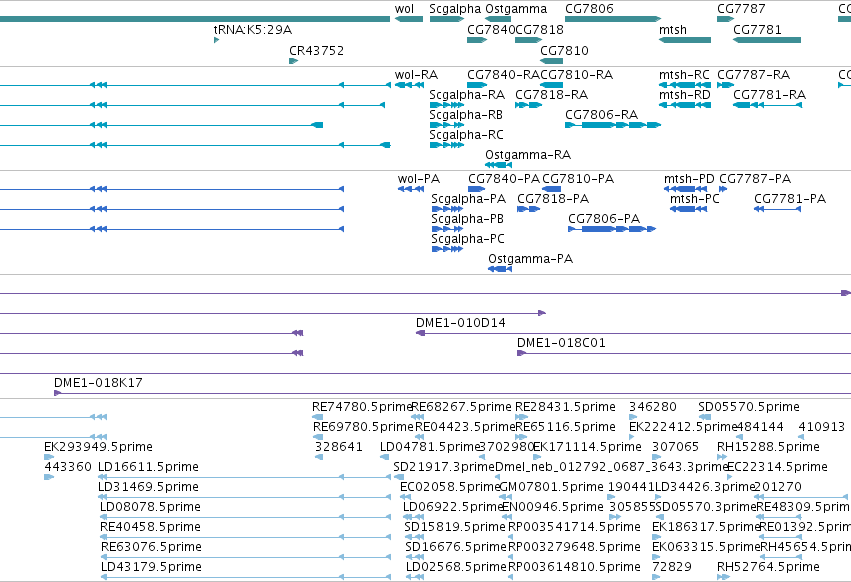This screenshot has width=851, height=582.
Task: Click the Ostgamma-RA transcript label
Action: point(528,155)
